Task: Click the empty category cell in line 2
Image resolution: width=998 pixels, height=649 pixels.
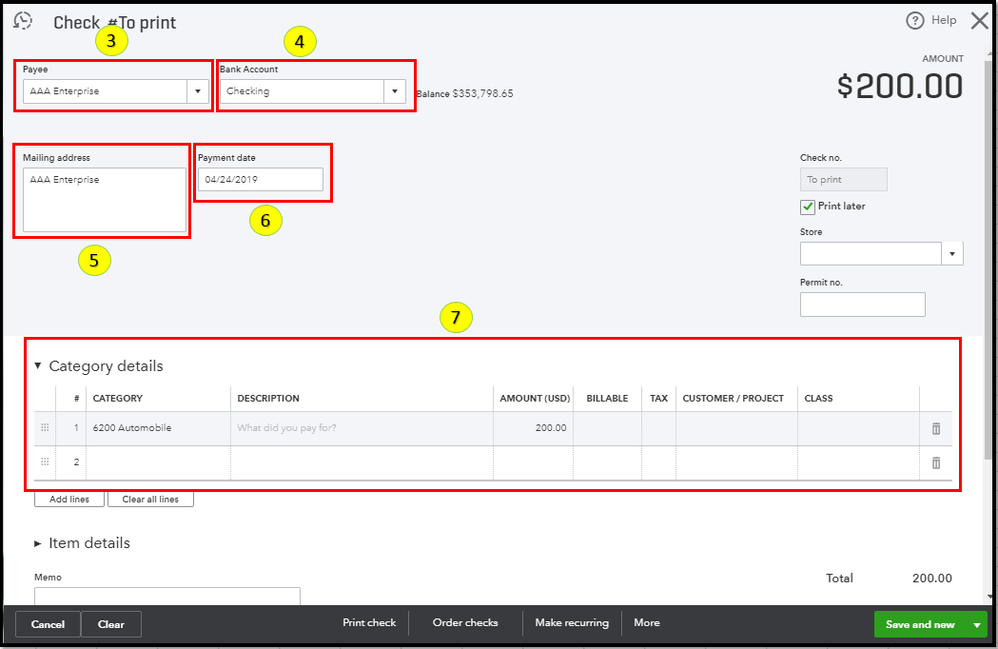Action: [x=158, y=463]
